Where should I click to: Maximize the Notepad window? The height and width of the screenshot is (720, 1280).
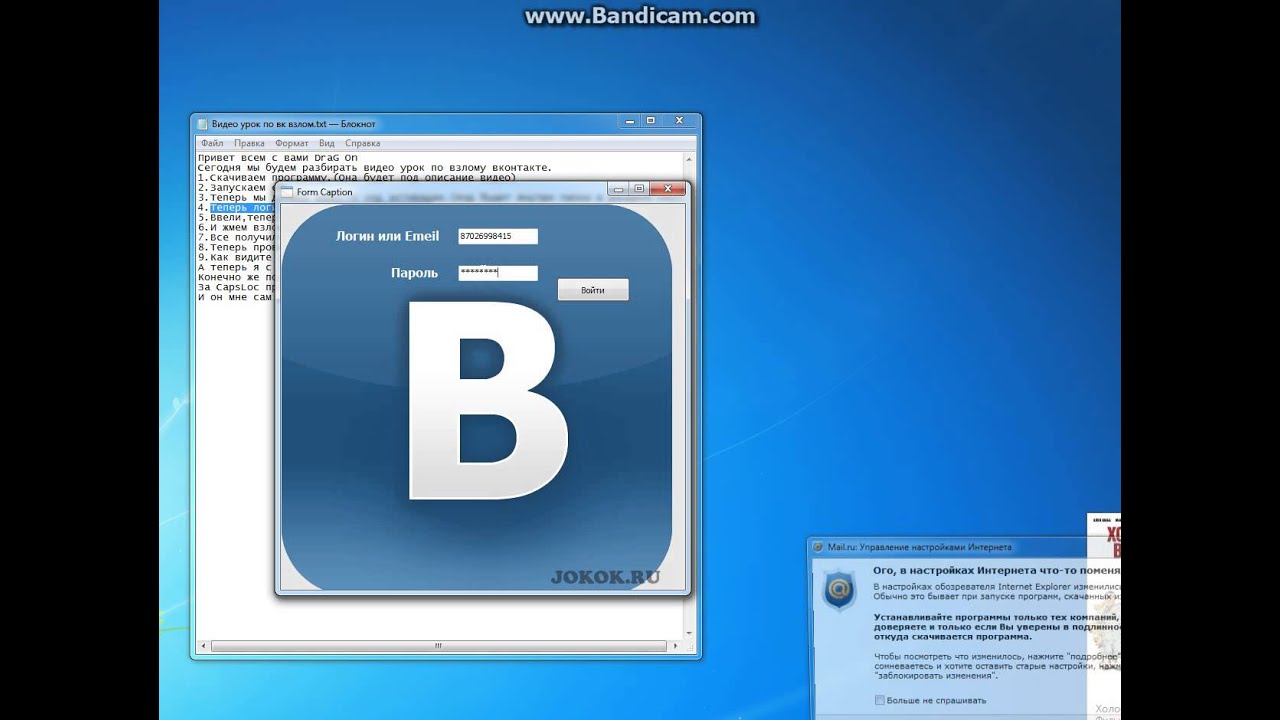coord(651,120)
